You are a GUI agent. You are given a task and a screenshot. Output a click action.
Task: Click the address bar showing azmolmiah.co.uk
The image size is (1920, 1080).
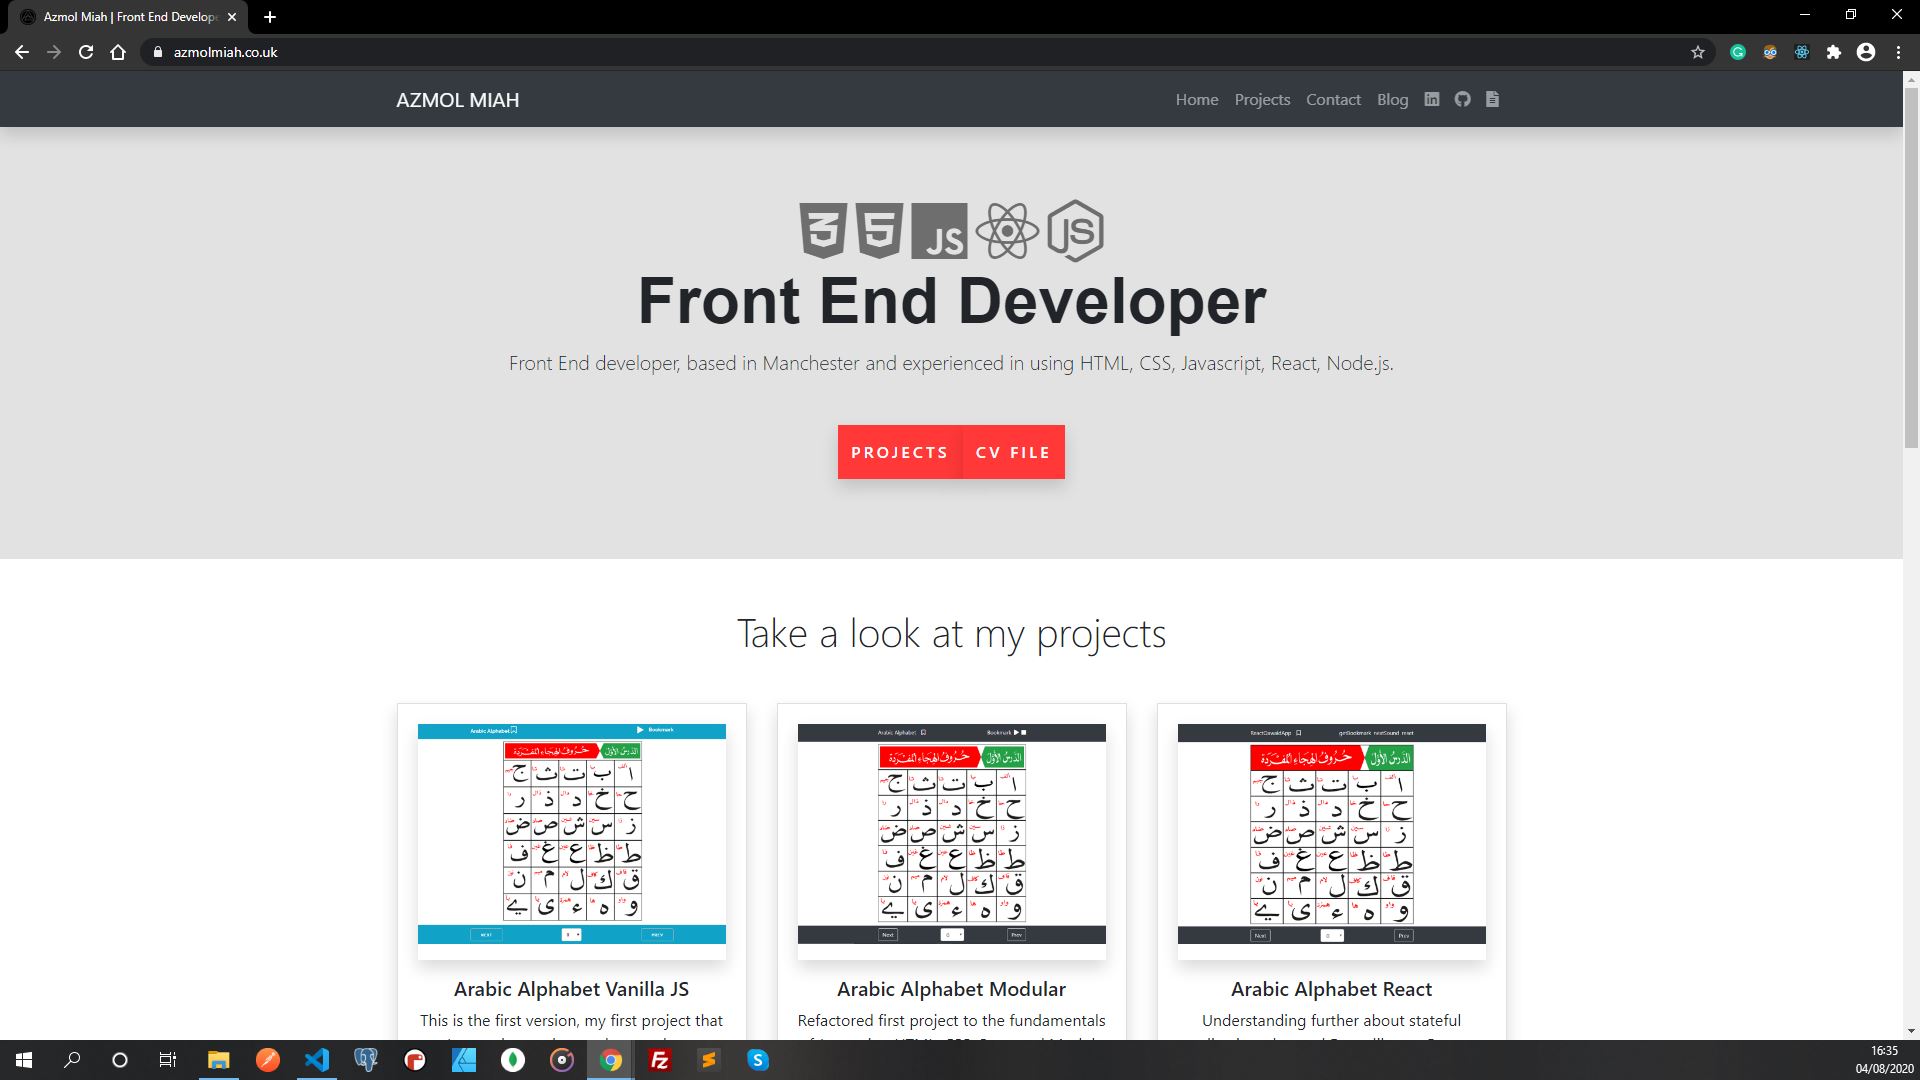224,52
